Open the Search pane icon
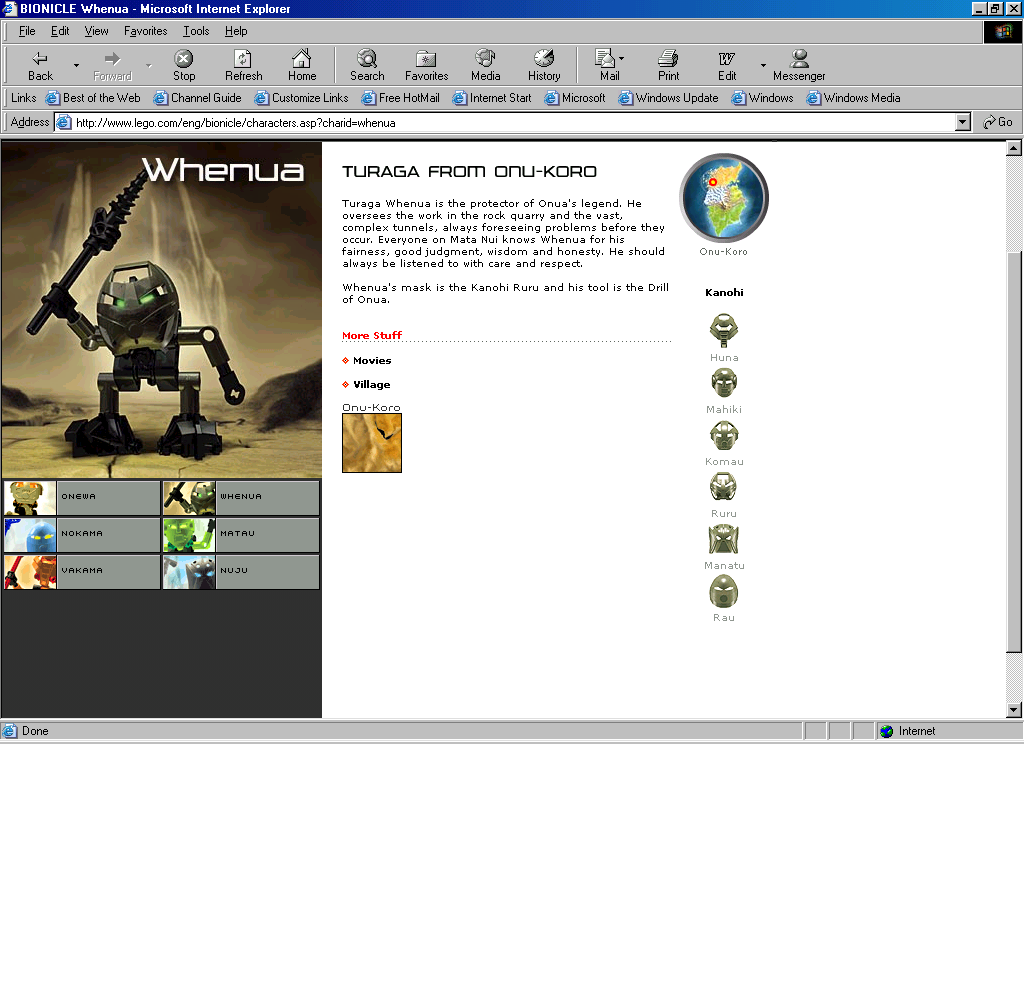The height and width of the screenshot is (1000, 1024). coord(367,65)
